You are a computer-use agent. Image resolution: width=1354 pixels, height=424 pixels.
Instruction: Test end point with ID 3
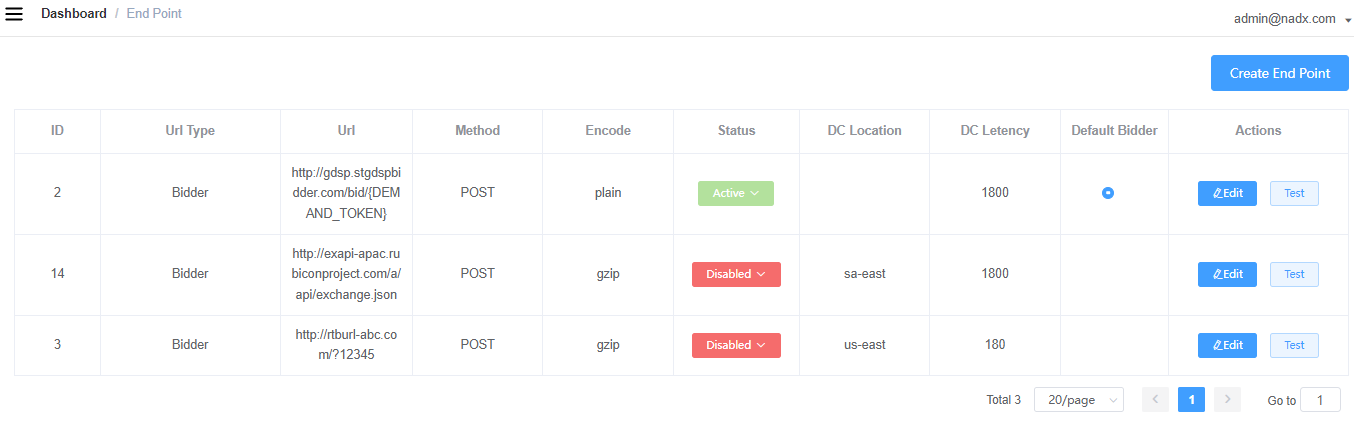(x=1294, y=345)
